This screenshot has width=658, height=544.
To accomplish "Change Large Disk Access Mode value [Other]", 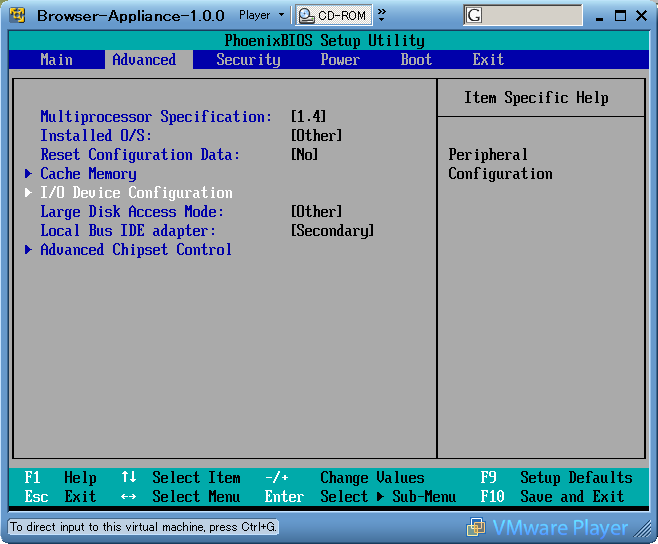I will [316, 212].
